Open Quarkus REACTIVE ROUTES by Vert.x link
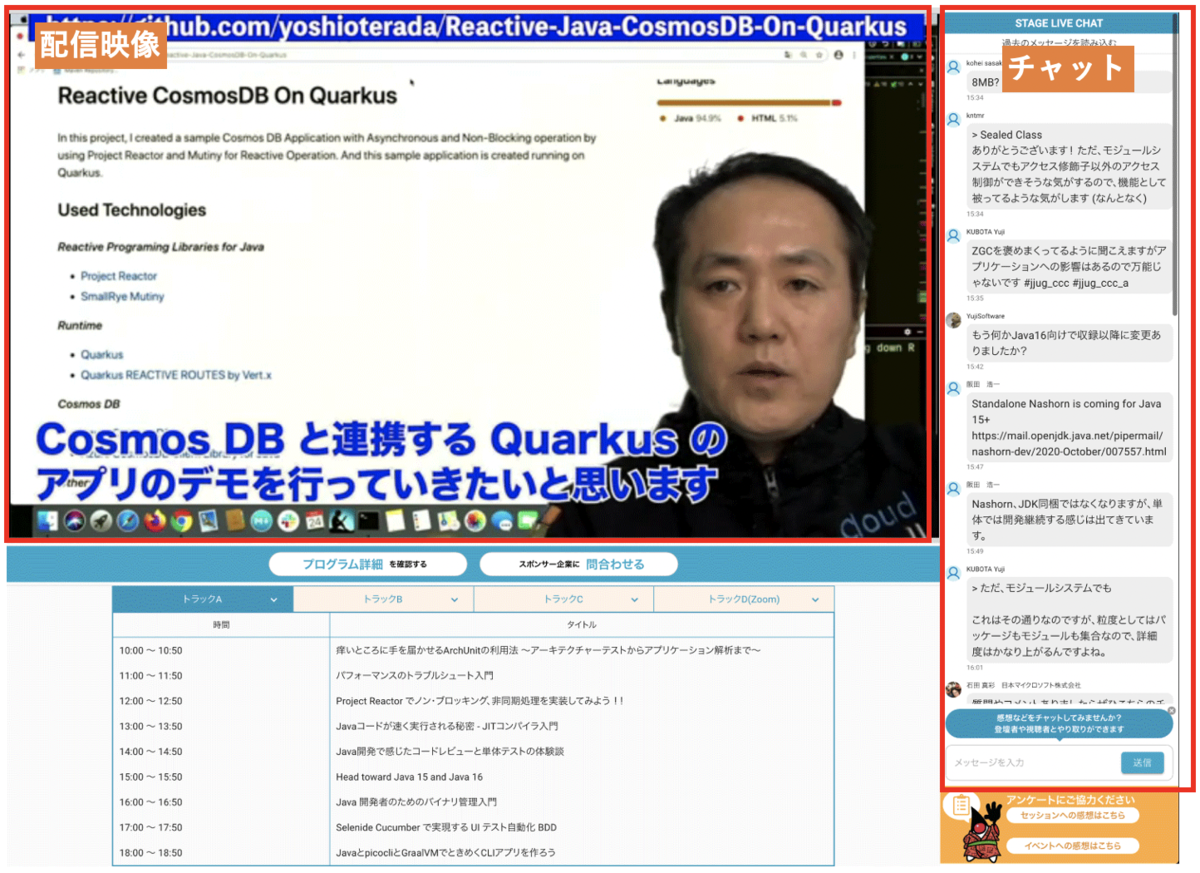The width and height of the screenshot is (1200, 873). pos(176,376)
